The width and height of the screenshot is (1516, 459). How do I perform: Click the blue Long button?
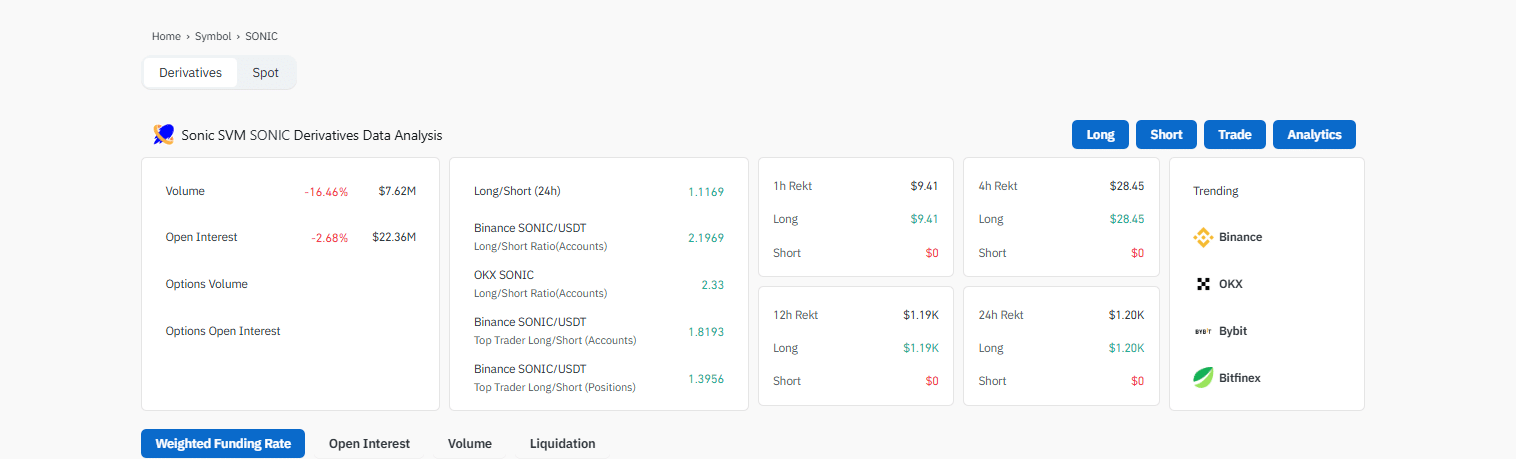(x=1100, y=134)
